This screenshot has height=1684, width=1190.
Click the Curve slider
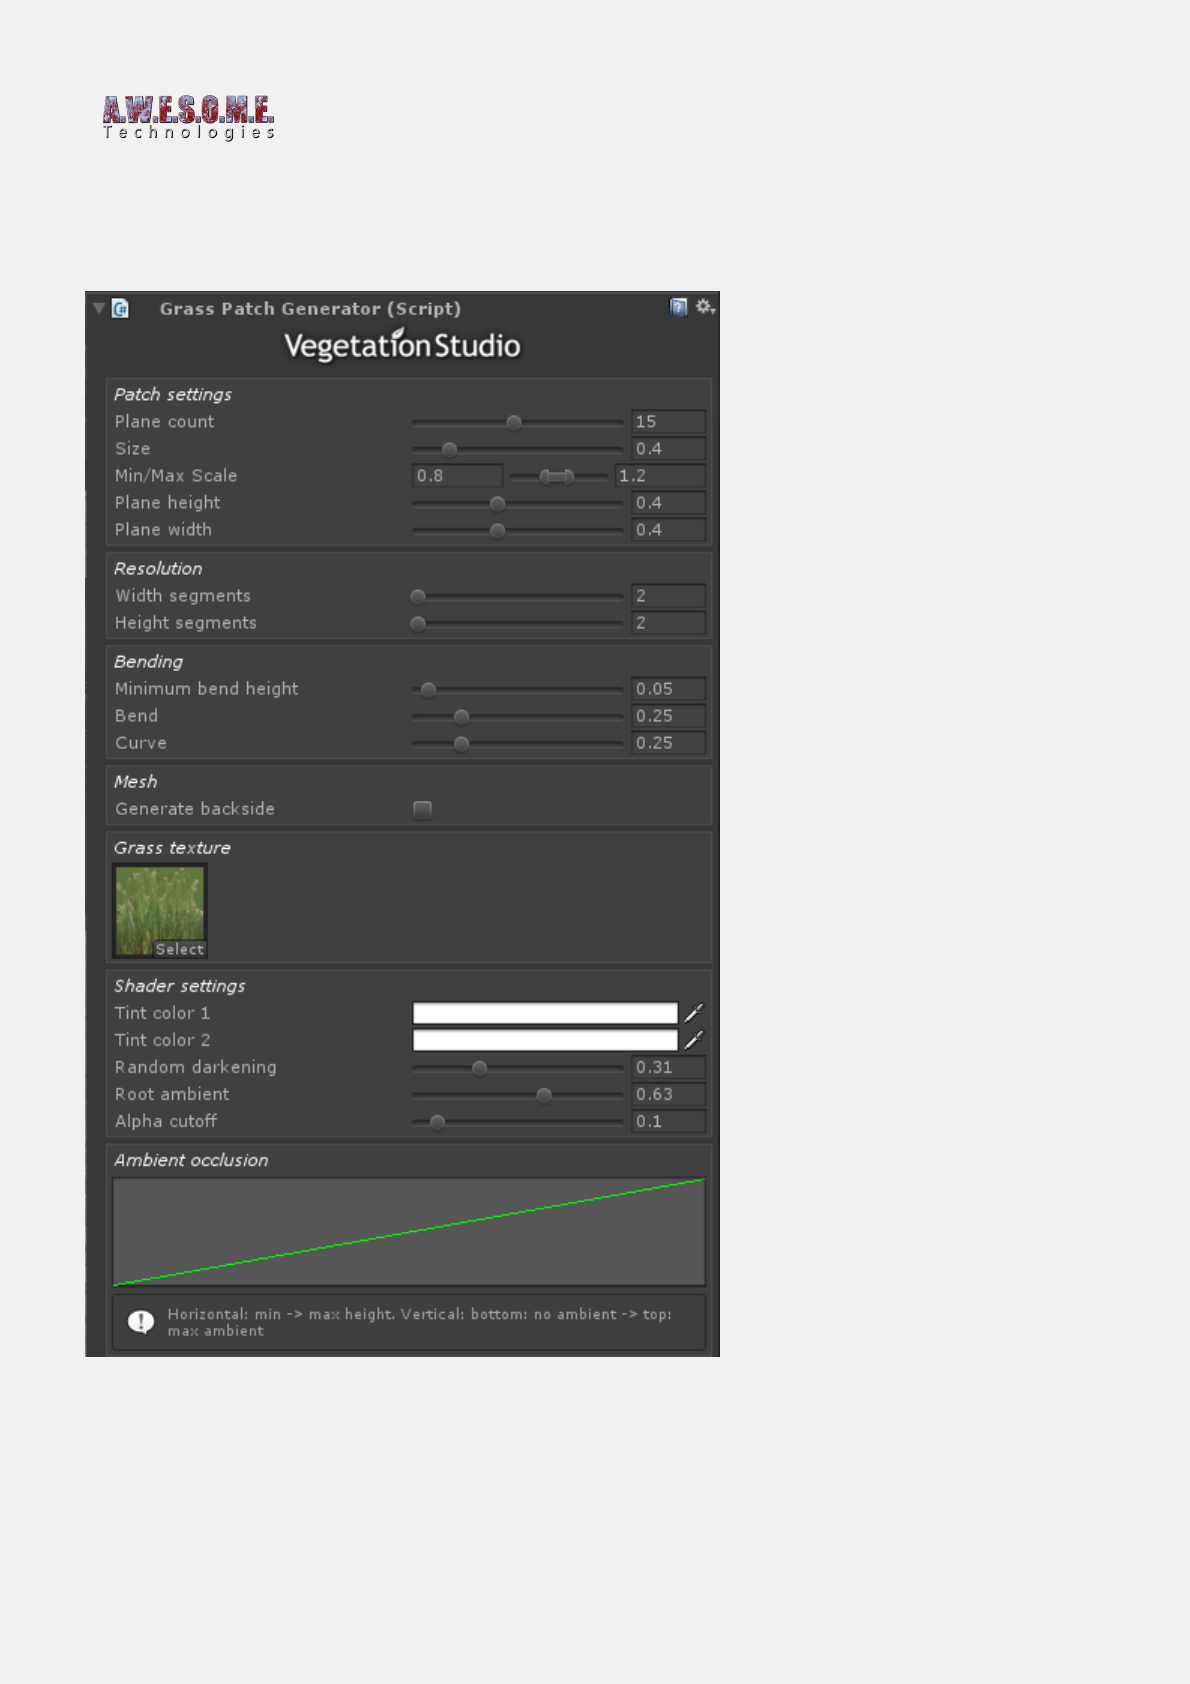click(517, 743)
